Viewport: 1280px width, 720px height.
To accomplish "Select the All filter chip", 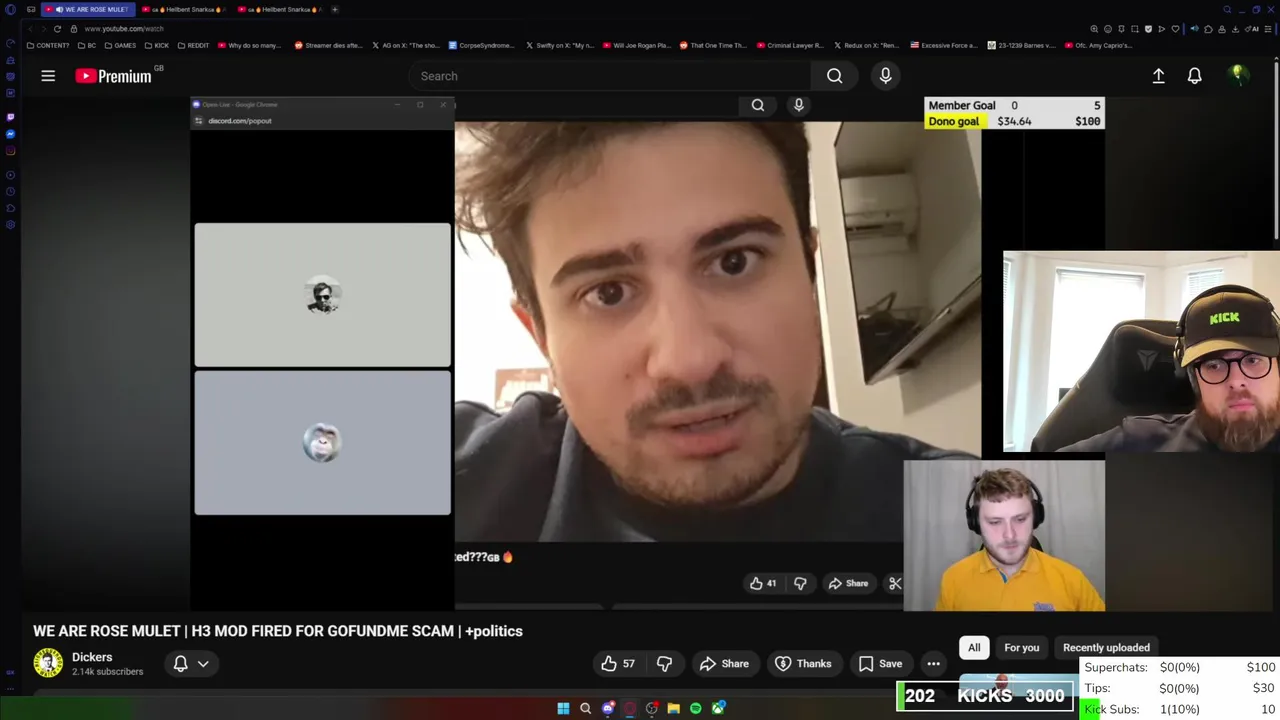I will (974, 648).
